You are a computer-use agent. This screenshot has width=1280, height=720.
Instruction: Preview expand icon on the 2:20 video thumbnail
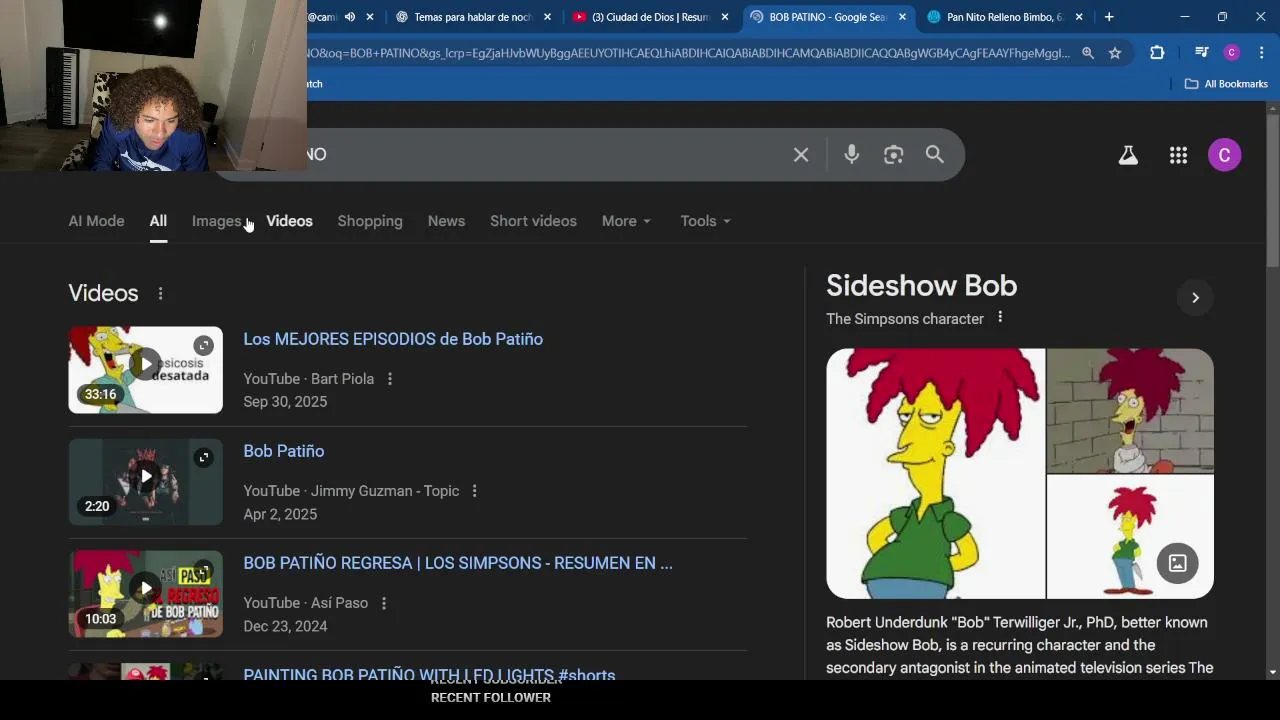point(204,458)
